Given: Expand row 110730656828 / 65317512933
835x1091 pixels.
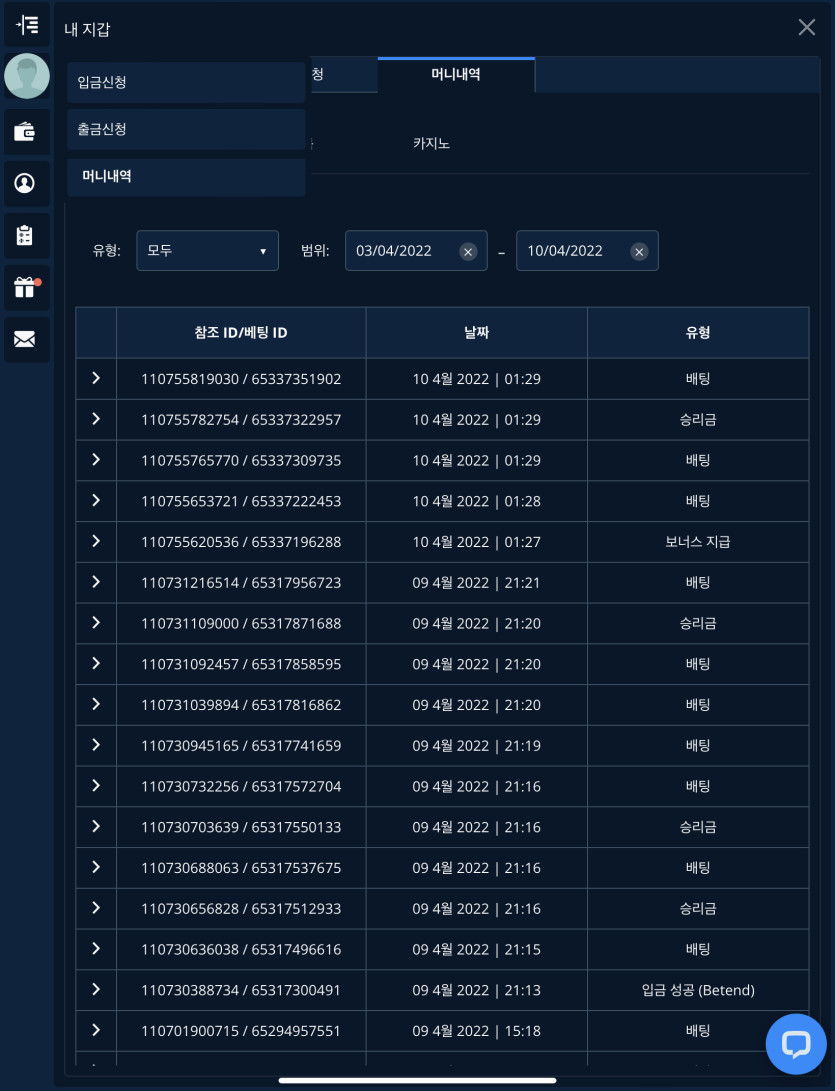Looking at the screenshot, I should click(96, 908).
